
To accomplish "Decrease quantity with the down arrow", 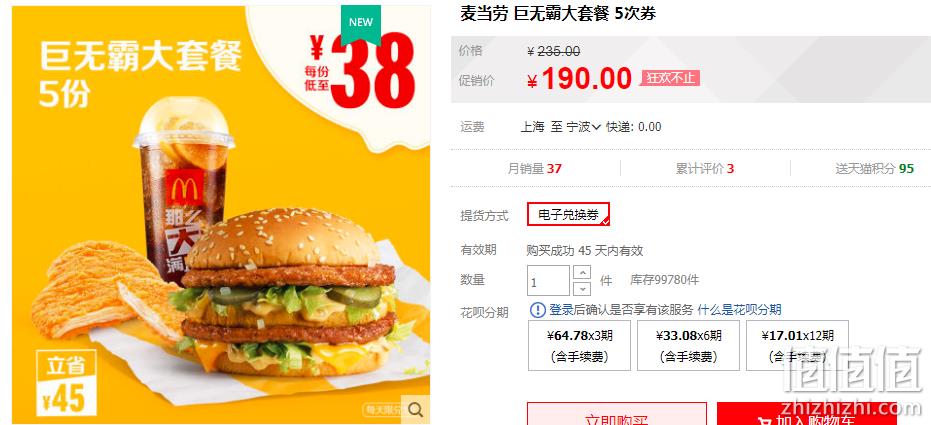I will point(584,288).
